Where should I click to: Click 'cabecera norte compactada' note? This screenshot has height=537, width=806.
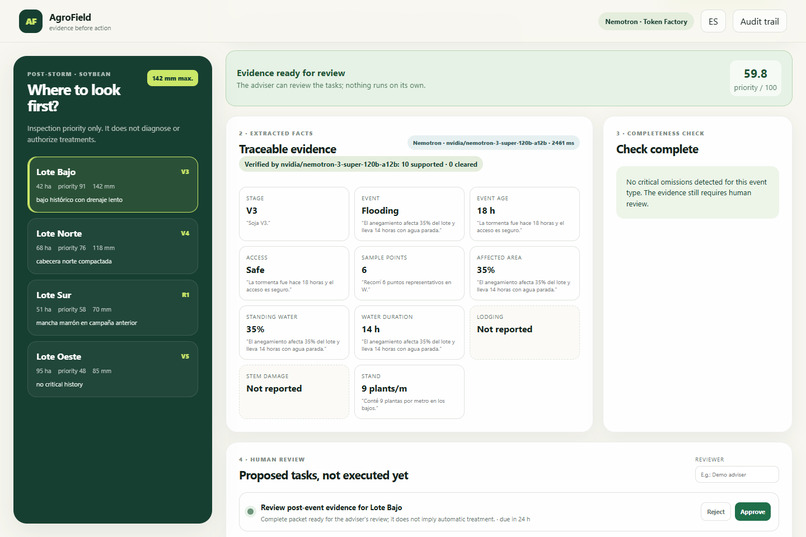point(74,261)
